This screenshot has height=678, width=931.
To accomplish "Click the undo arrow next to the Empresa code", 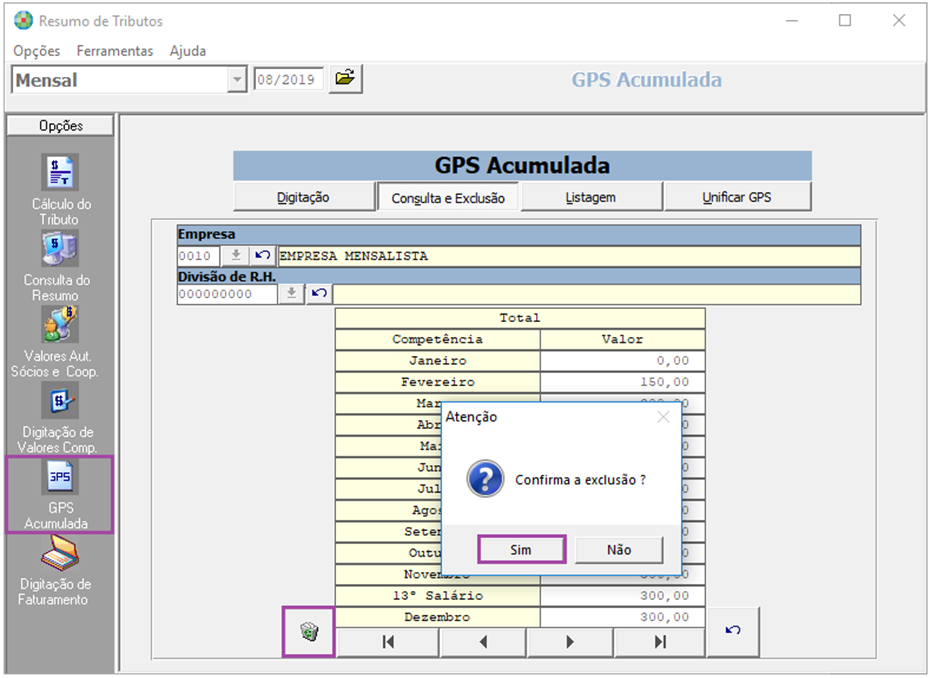I will (261, 257).
